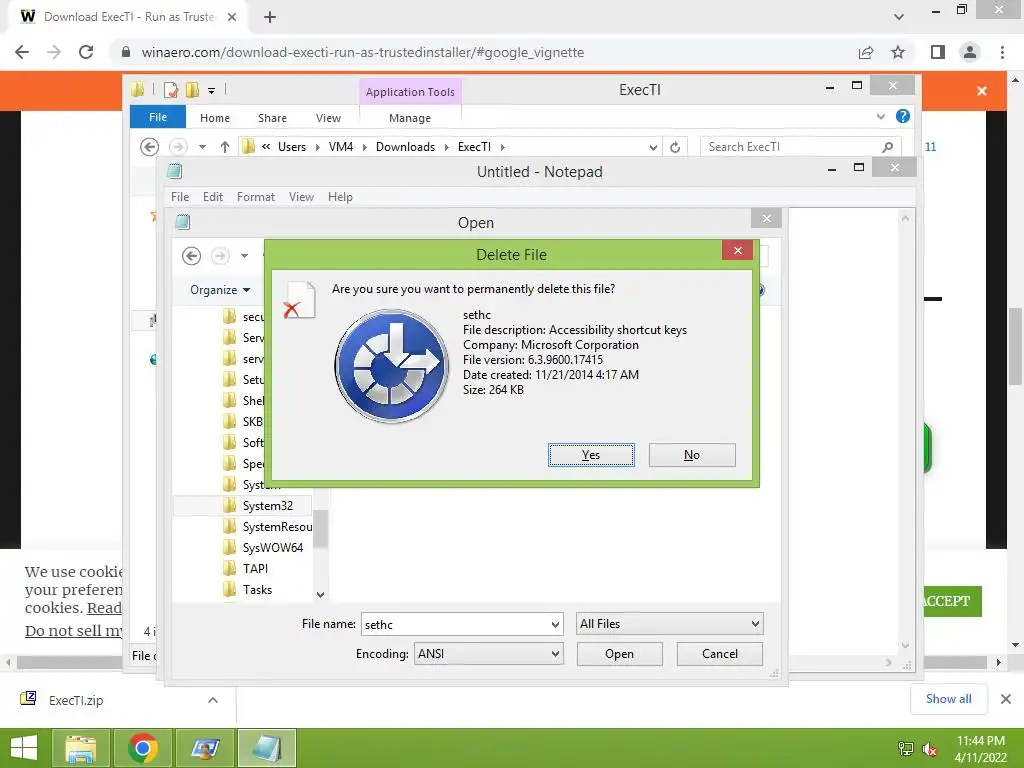Screen dimensions: 1024x768
Task: Click the Search ExecTI field
Action: (x=800, y=147)
